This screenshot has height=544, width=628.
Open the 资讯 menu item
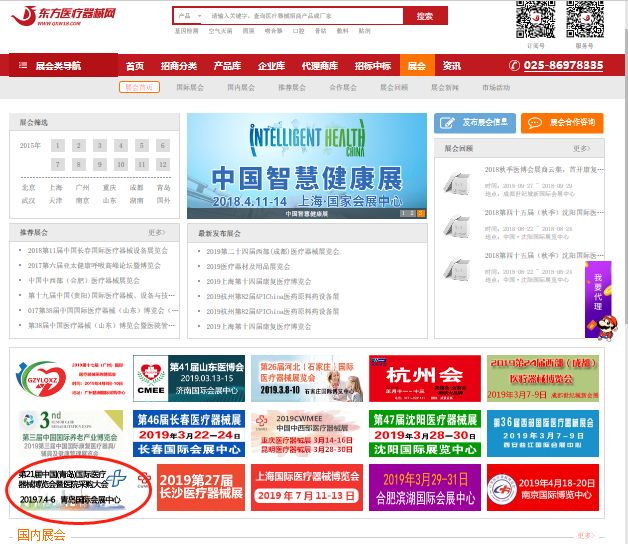click(451, 66)
